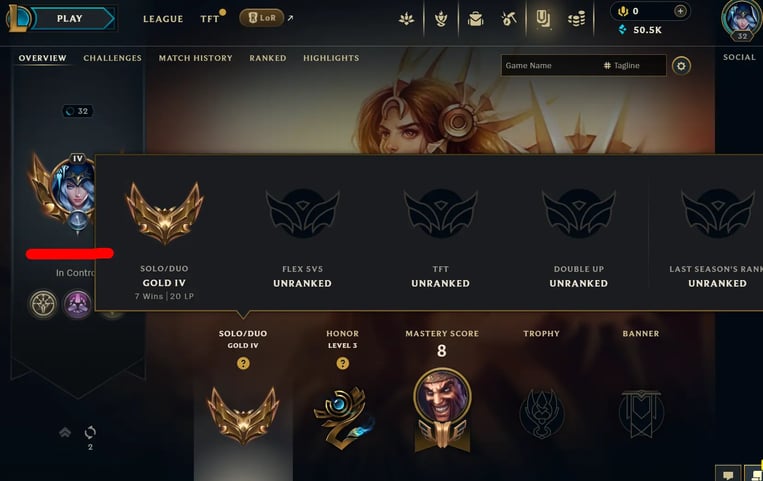Screen dimensions: 763x481
Task: Click the Solo/Duo rank question mark icon
Action: 243,363
